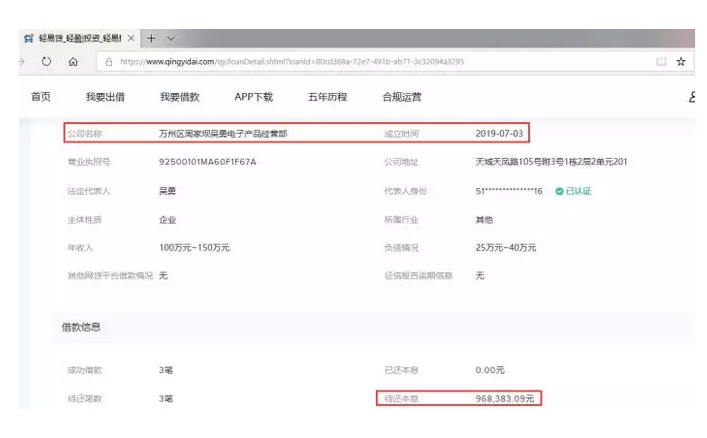The image size is (707, 438).
Task: Click repaid amount 0.00元
Action: (490, 370)
